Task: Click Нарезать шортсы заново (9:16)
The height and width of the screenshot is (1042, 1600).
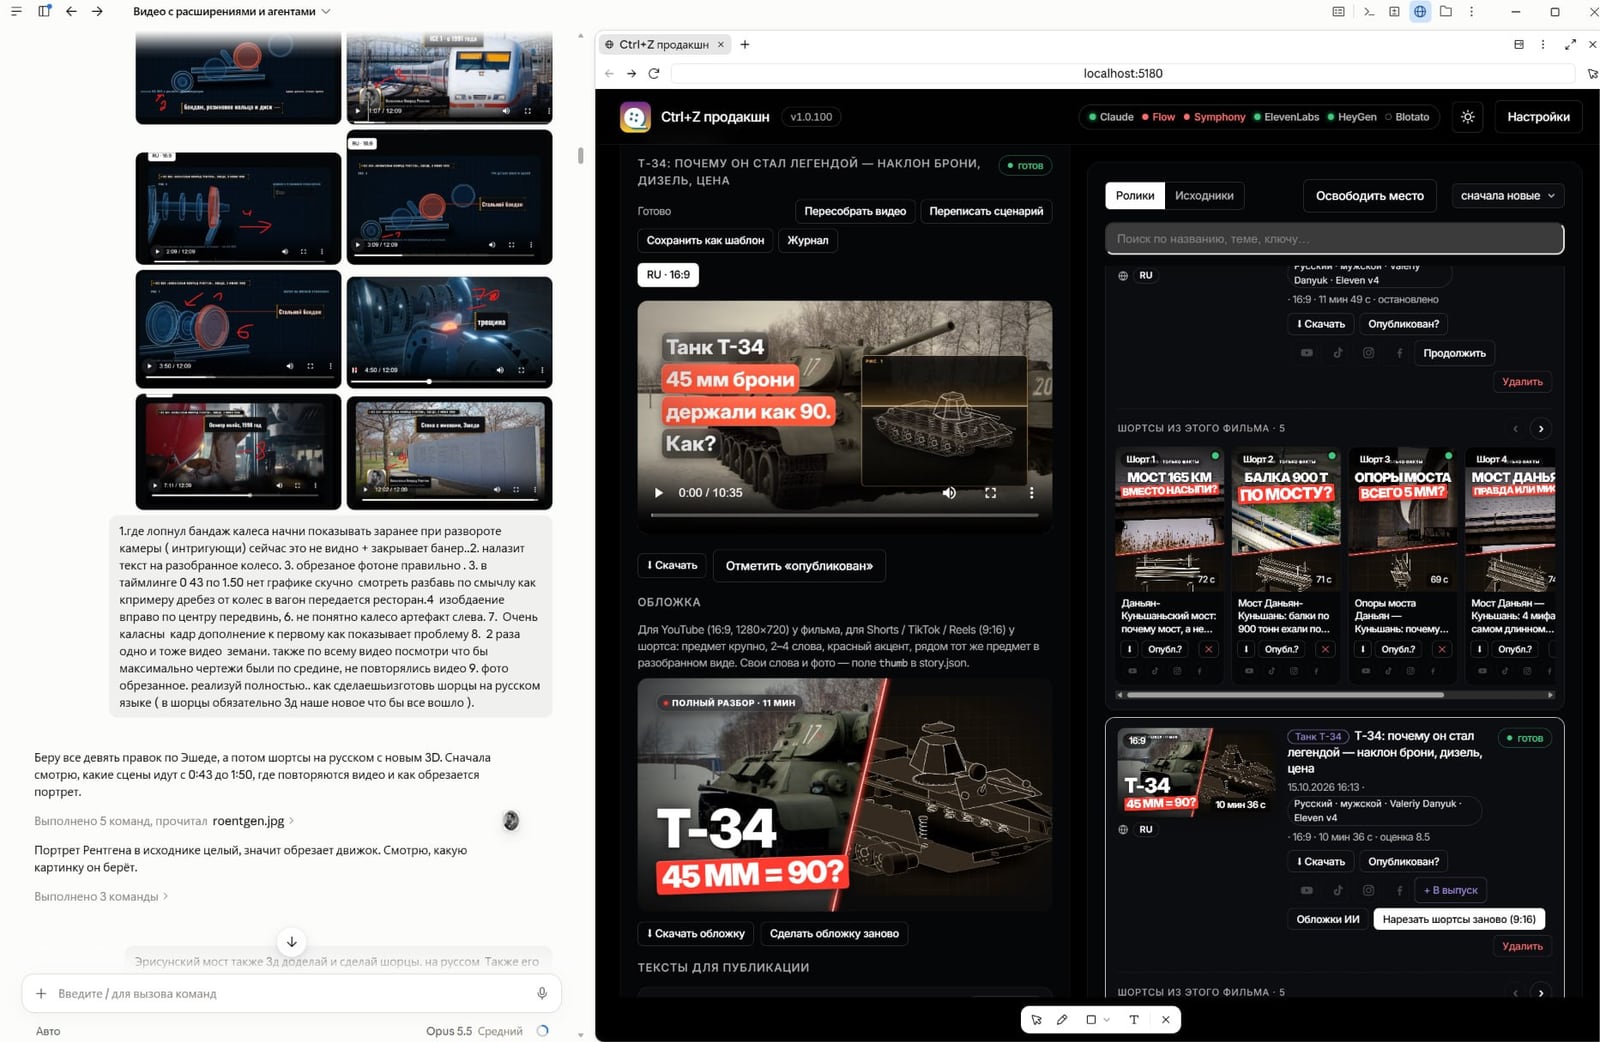Action: coord(1459,919)
